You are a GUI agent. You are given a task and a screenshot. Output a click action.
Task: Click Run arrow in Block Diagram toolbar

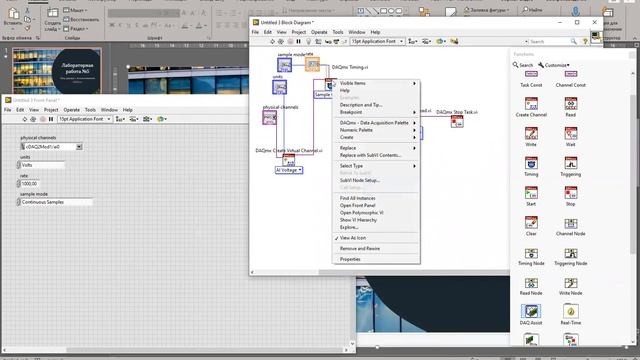point(272,41)
